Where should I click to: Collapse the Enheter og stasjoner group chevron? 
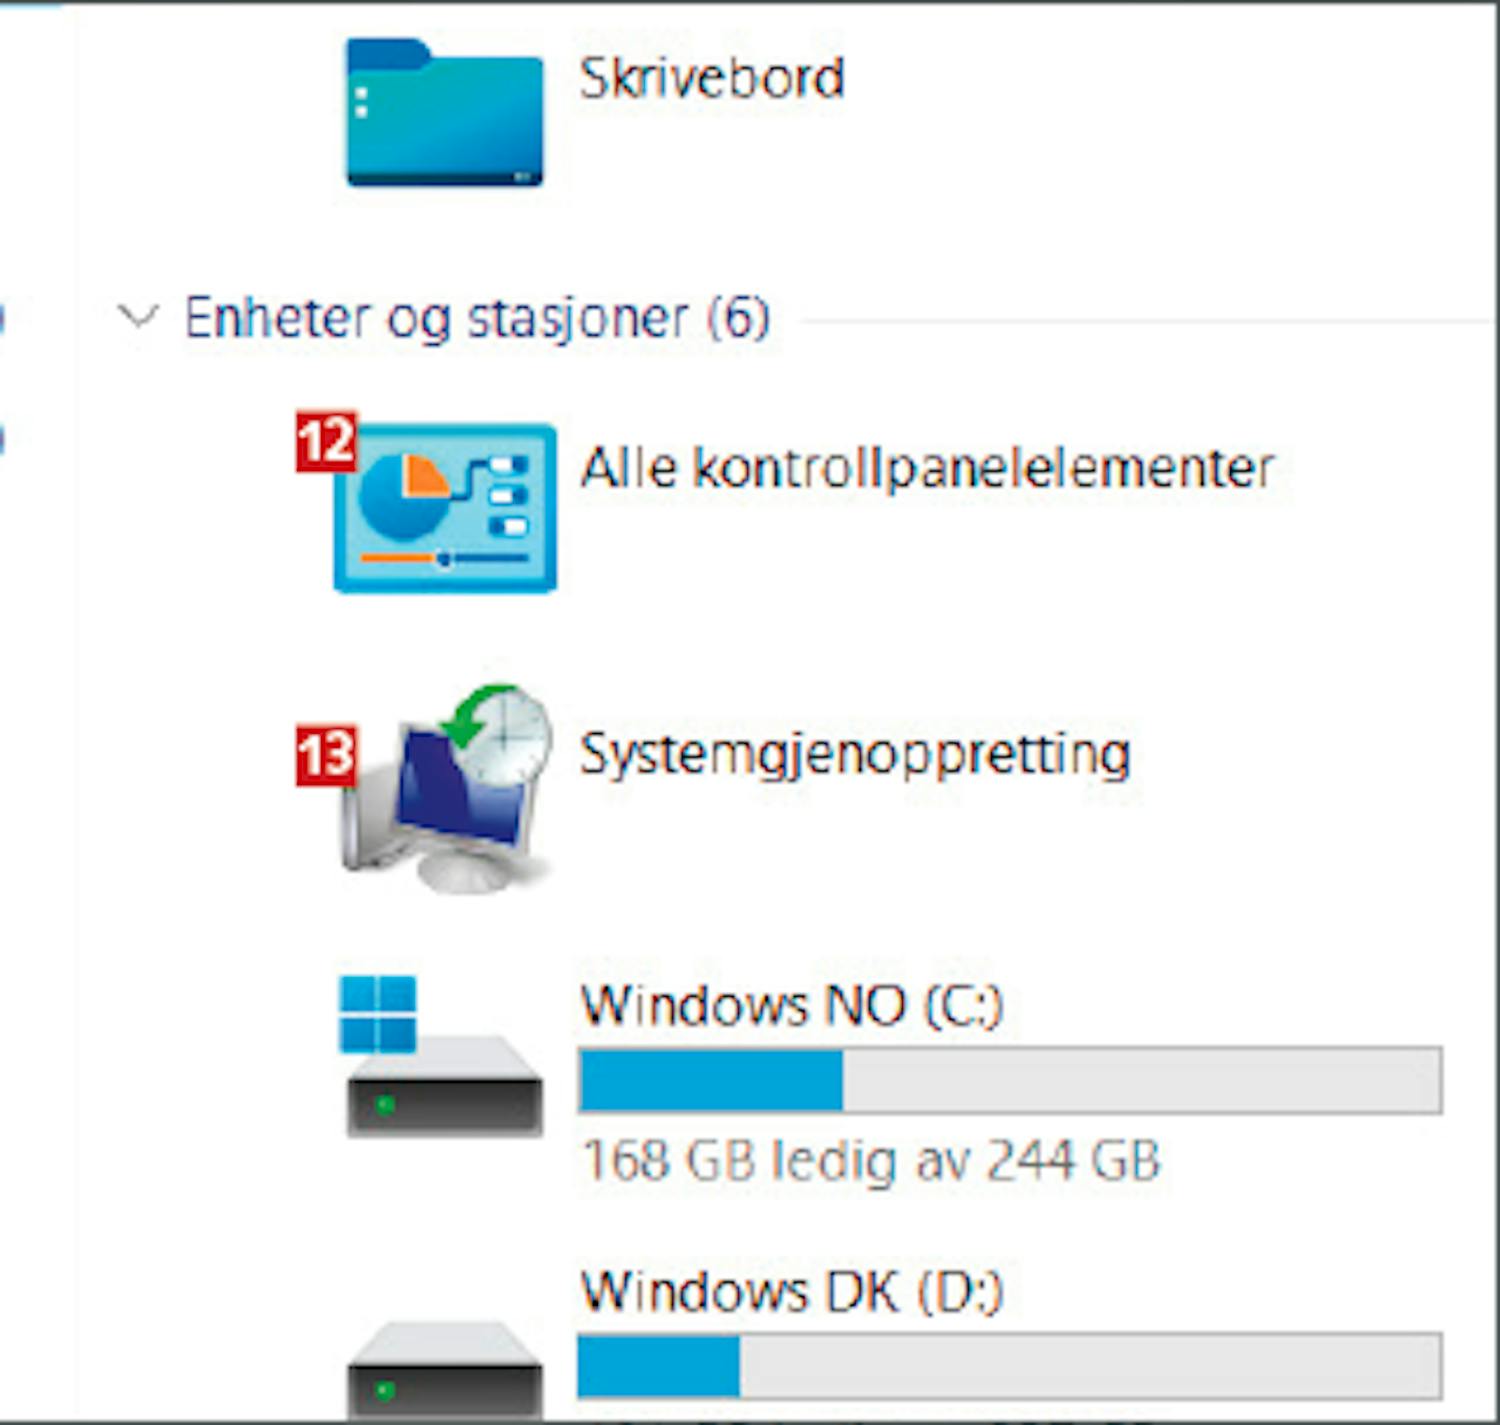point(137,318)
